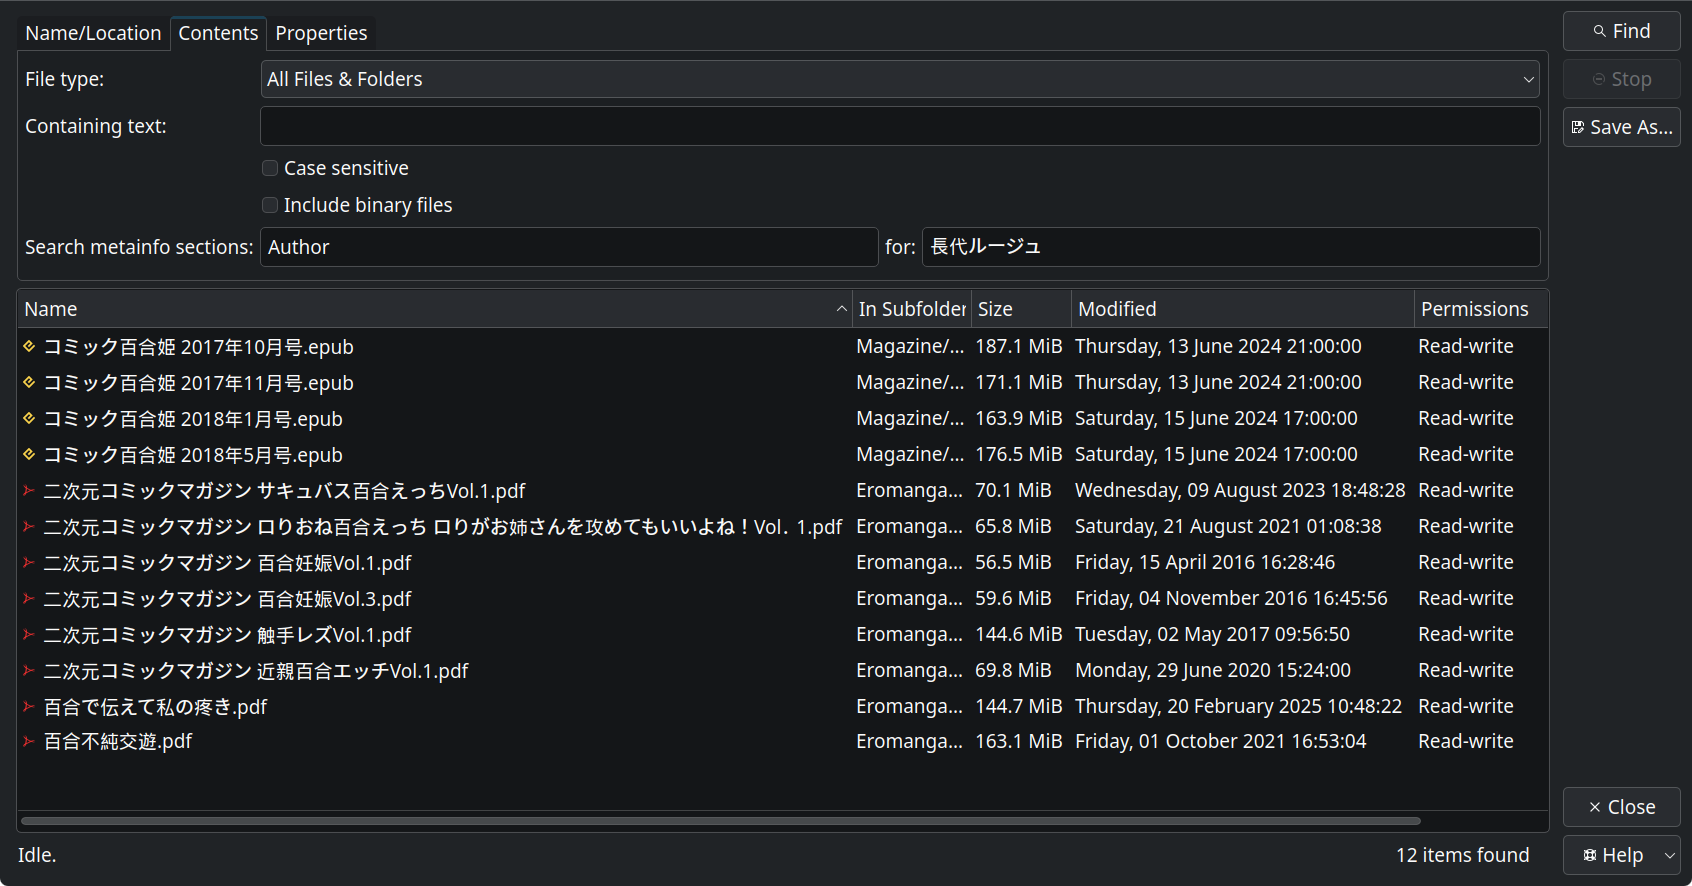Screen dimensions: 1692x886
Task: Select file 二次元コミックマガジン 近親百合エッチVol.1.pdf
Action: (x=256, y=671)
